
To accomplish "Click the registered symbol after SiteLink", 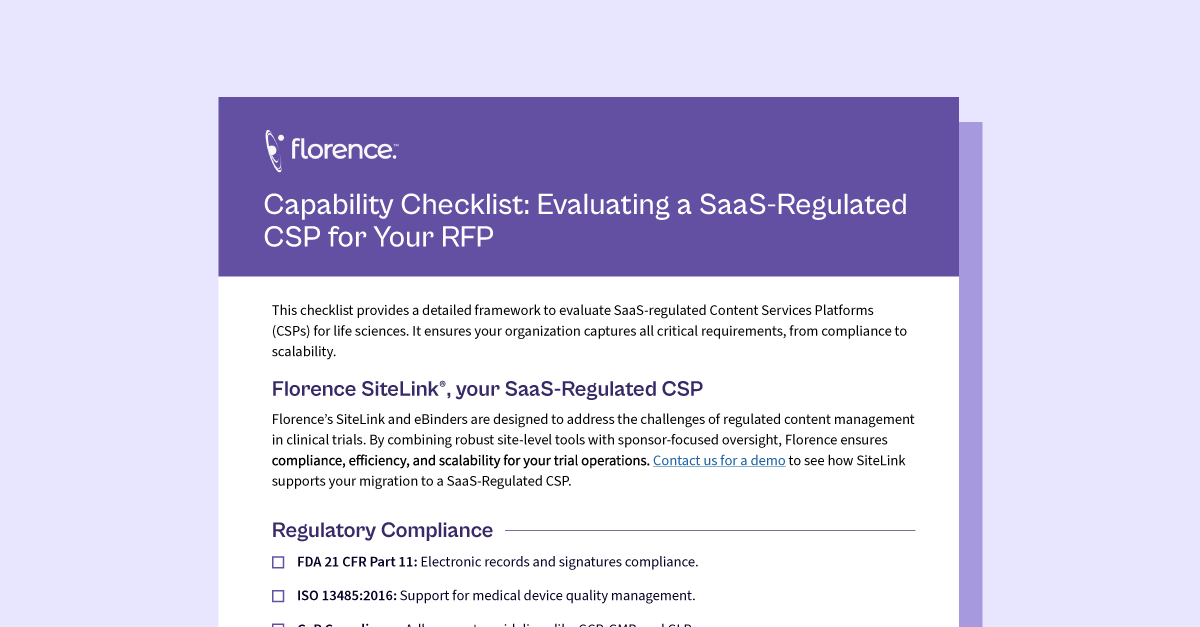I will point(442,383).
